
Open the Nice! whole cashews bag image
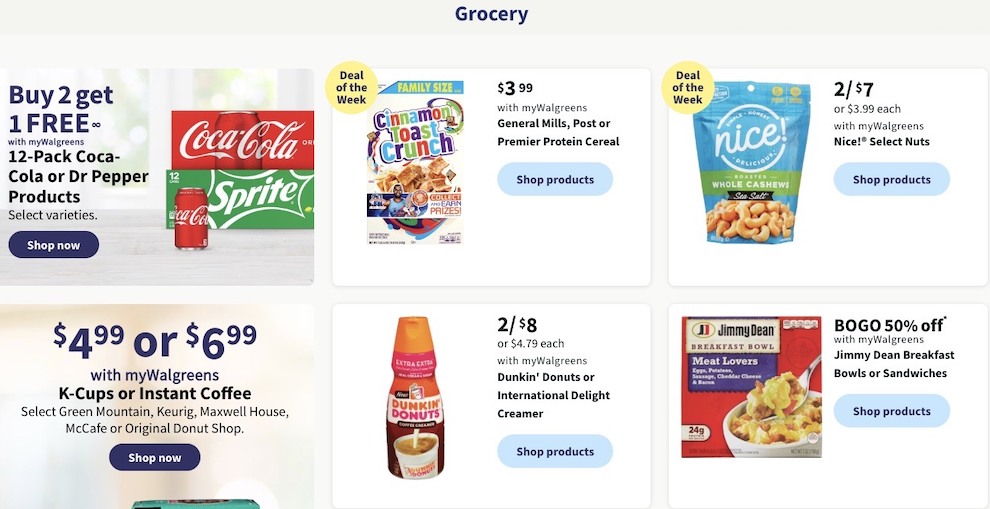point(751,163)
